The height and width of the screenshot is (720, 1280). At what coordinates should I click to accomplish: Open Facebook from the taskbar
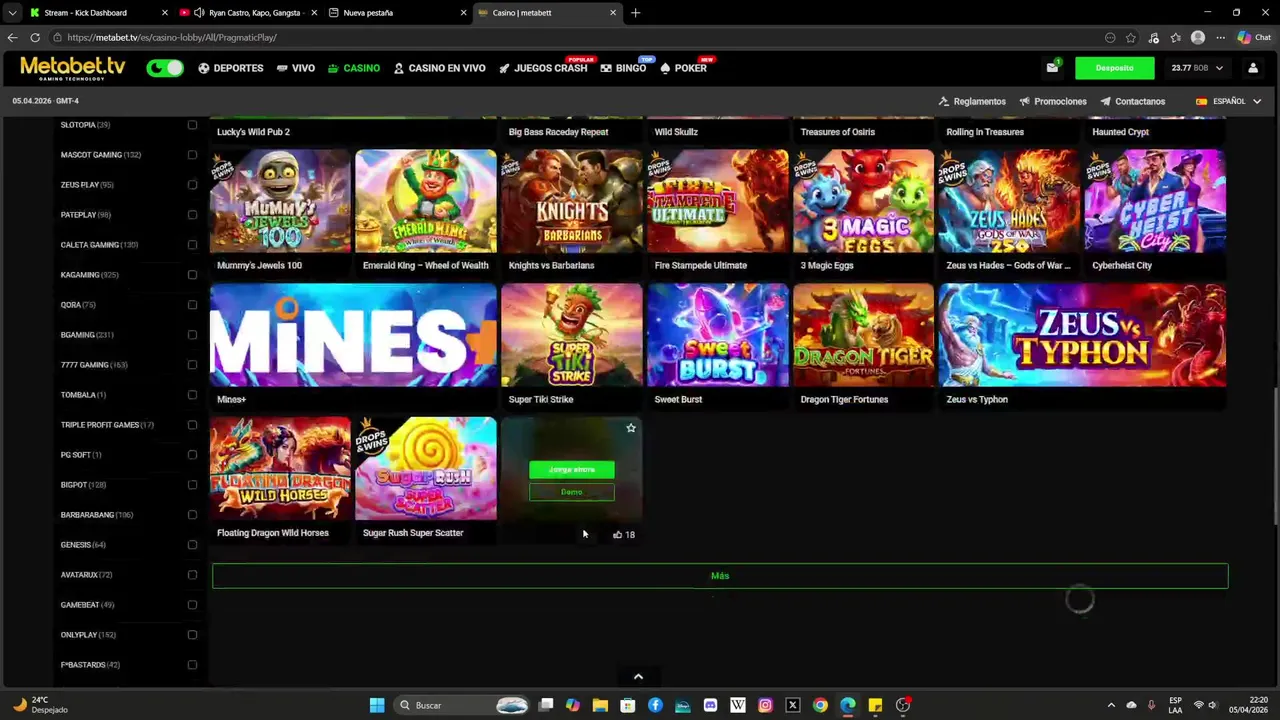655,705
